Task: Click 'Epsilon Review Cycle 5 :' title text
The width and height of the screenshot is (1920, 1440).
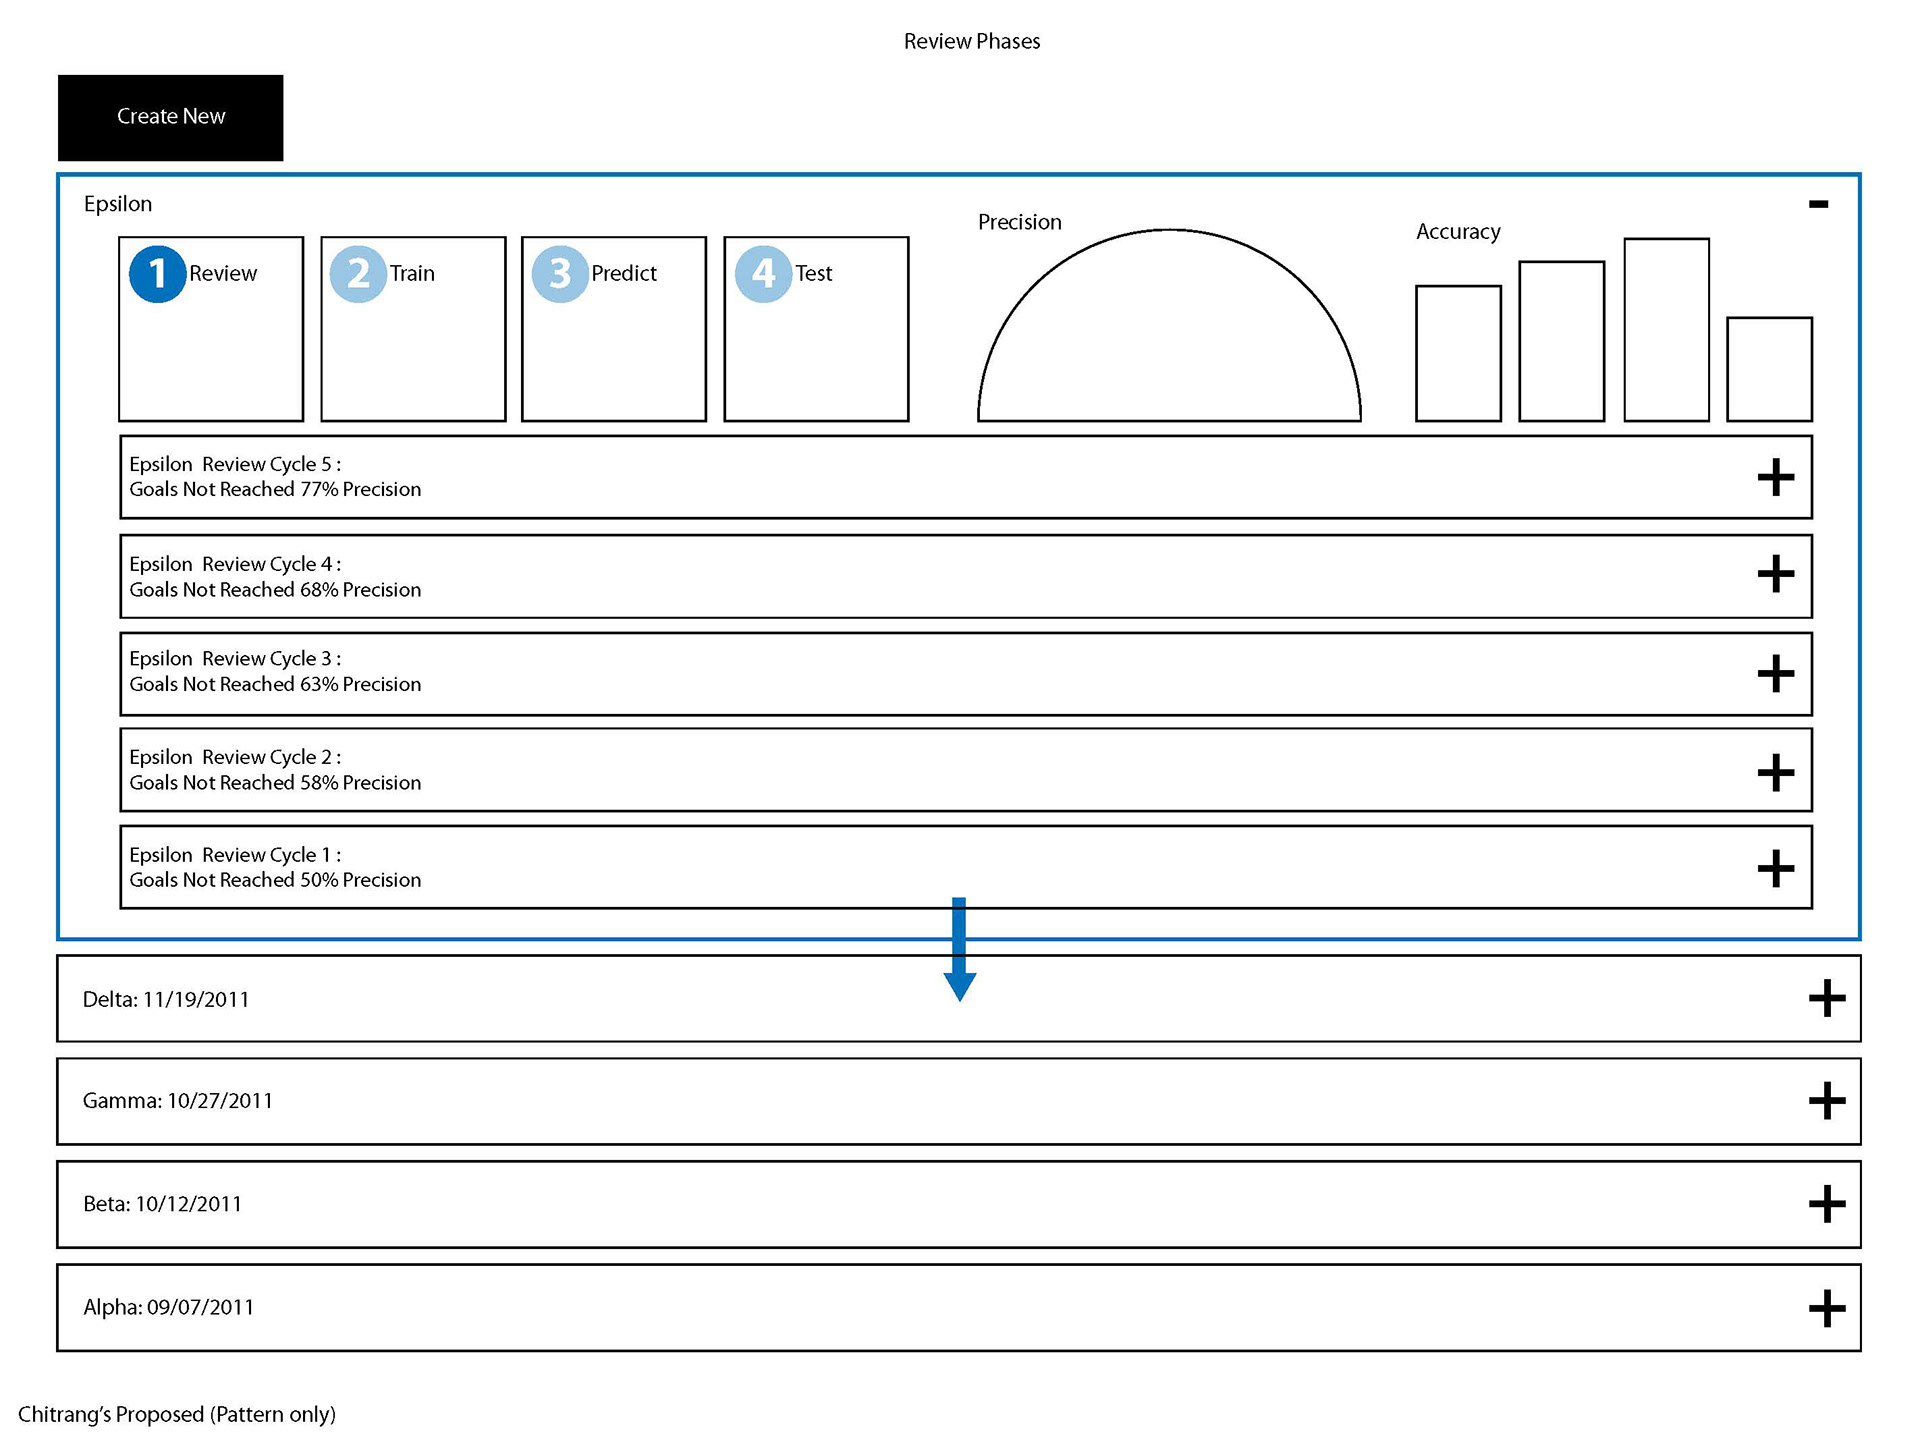Action: coord(235,464)
